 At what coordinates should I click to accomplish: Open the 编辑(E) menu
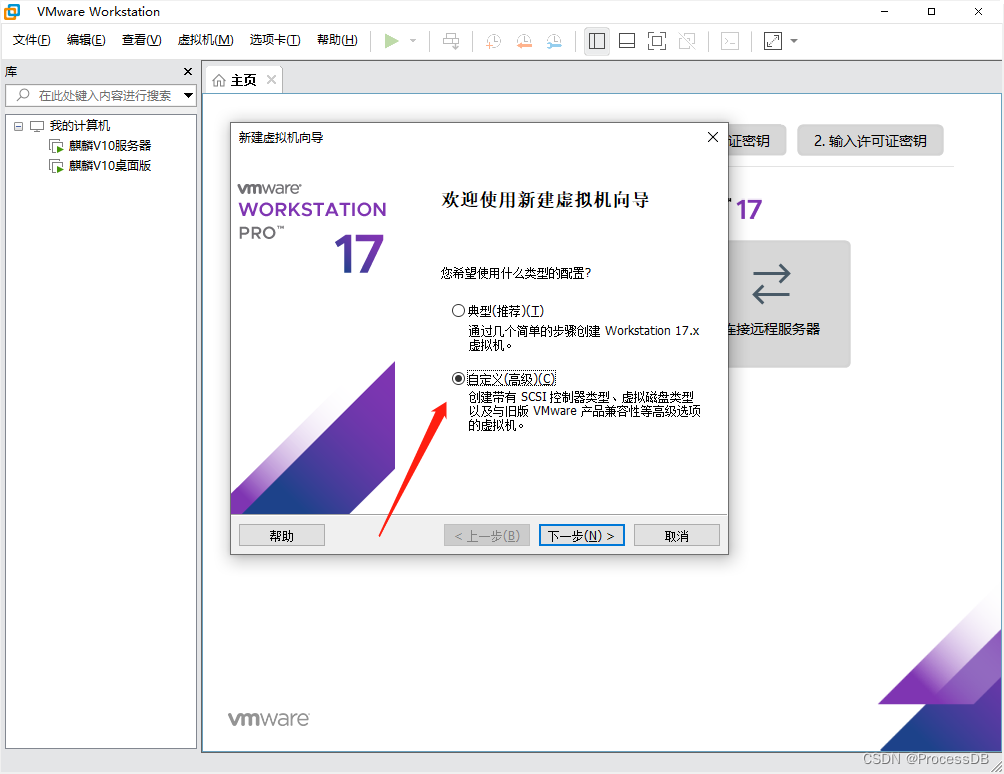(86, 40)
